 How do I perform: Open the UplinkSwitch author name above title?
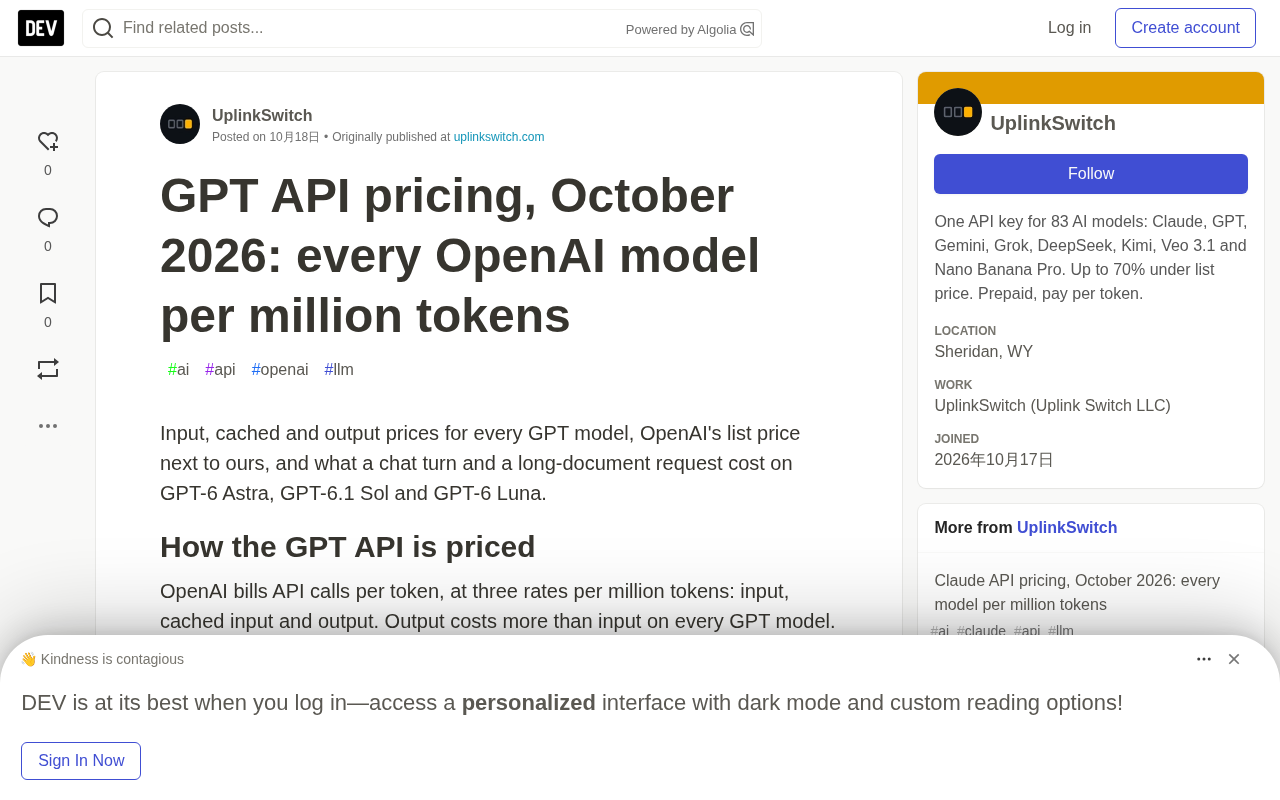click(262, 115)
